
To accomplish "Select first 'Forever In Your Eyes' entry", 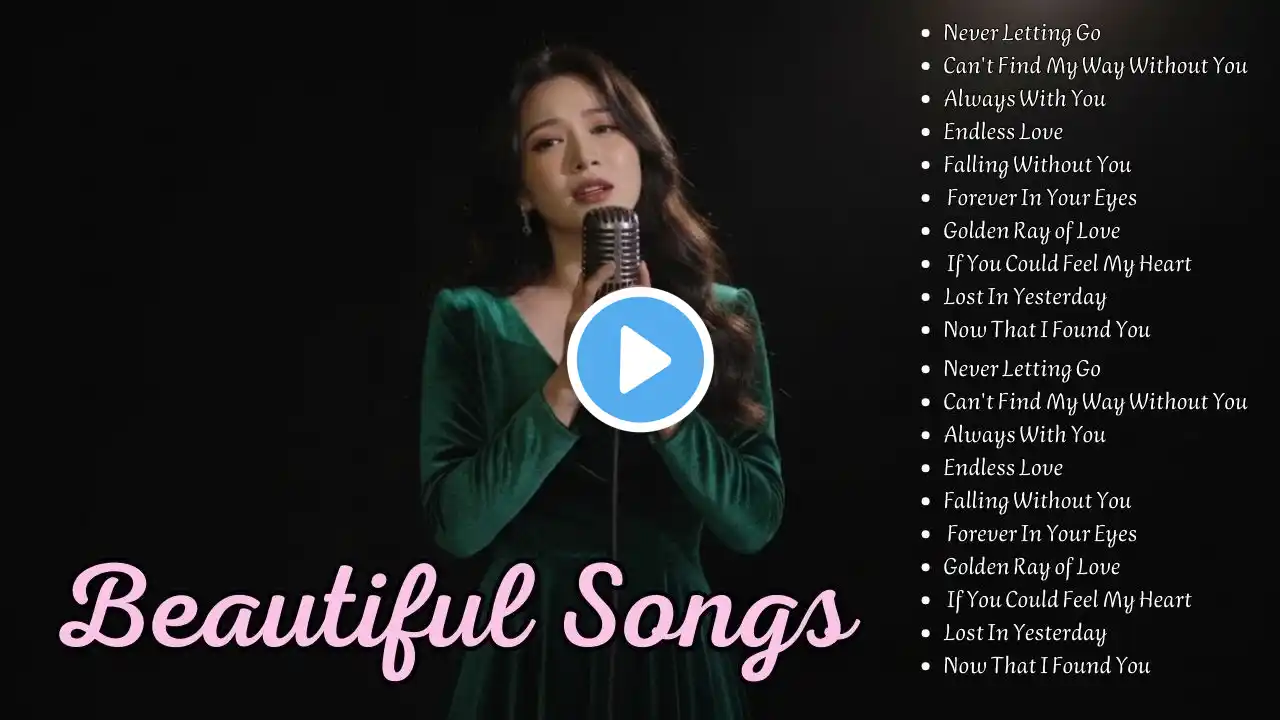I will pos(1042,198).
